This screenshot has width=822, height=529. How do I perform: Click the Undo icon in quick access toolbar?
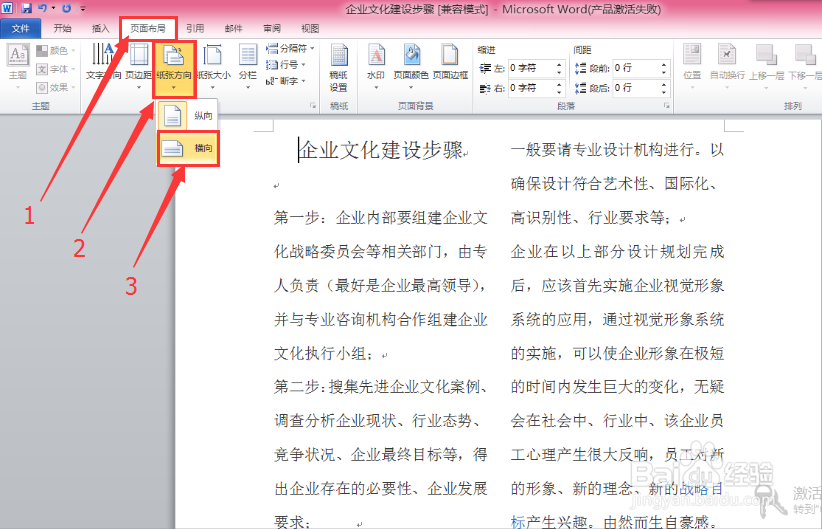[42, 8]
